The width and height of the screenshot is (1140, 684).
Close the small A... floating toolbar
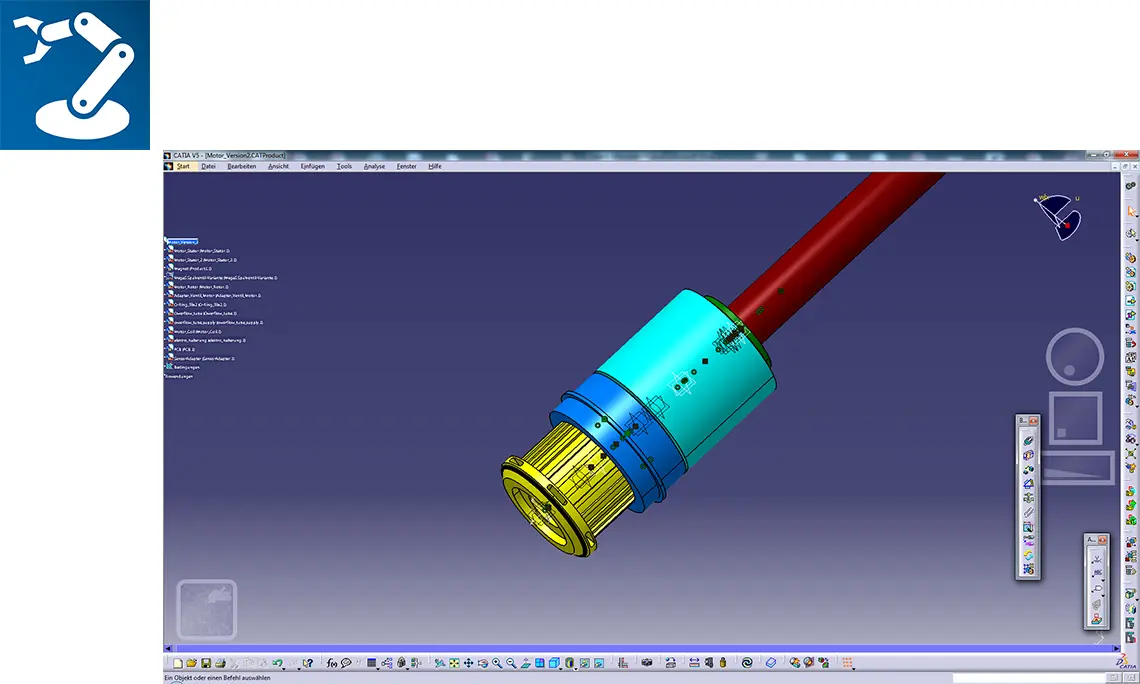tap(1102, 539)
